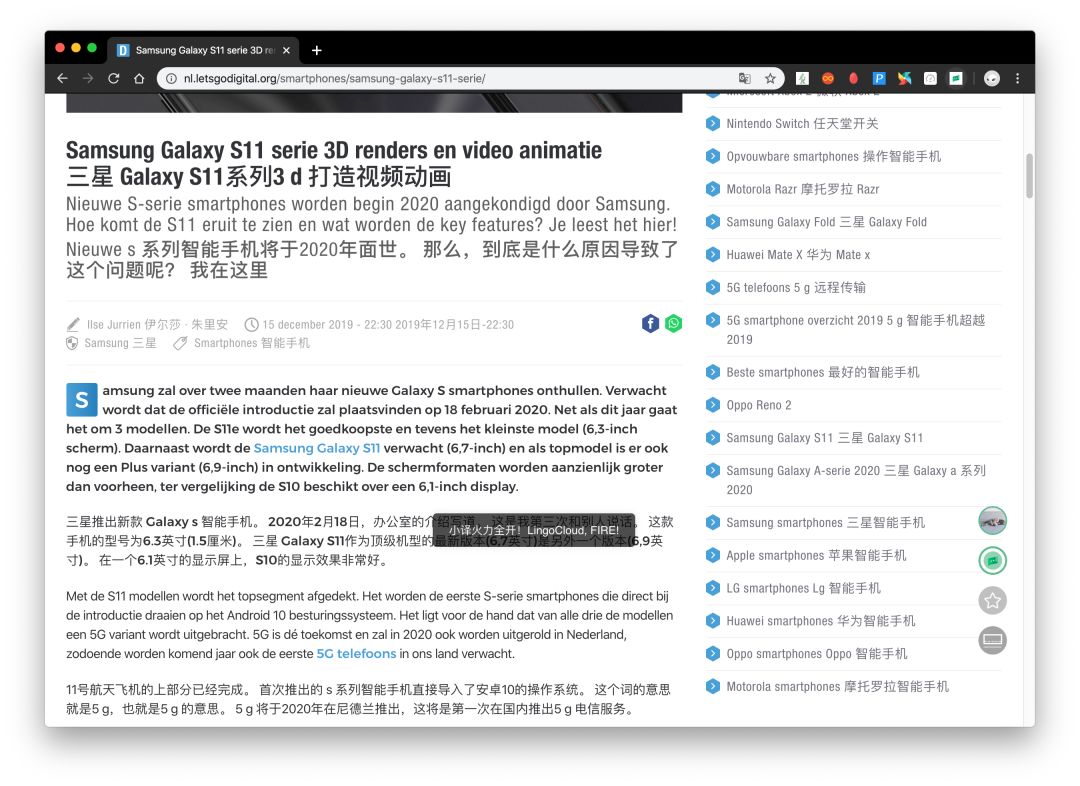Click the keyboard icon below the star

tap(992, 640)
